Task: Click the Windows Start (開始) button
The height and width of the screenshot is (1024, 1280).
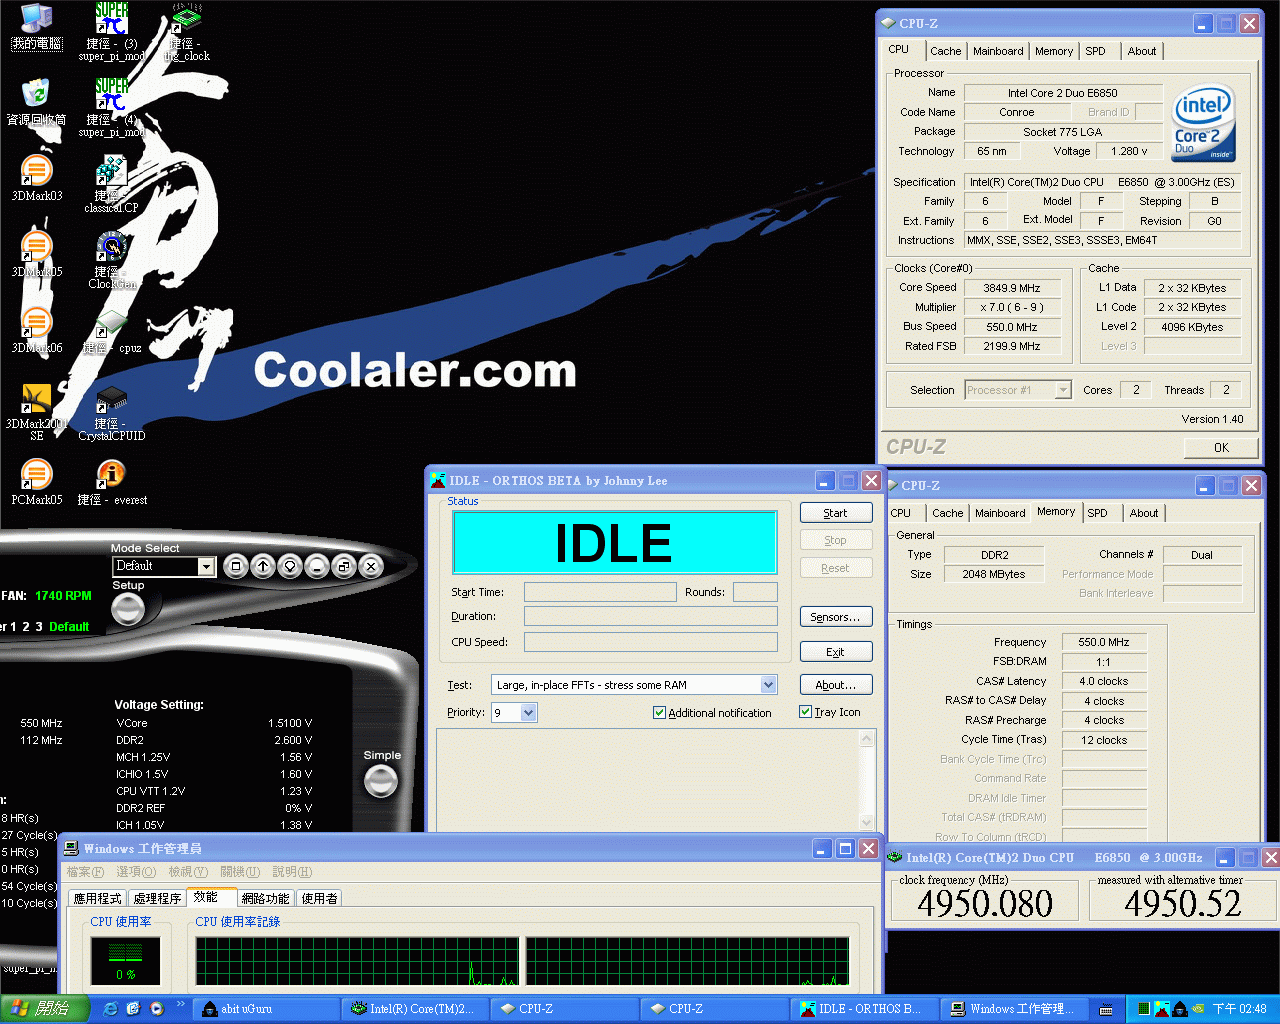Action: pyautogui.click(x=45, y=1009)
